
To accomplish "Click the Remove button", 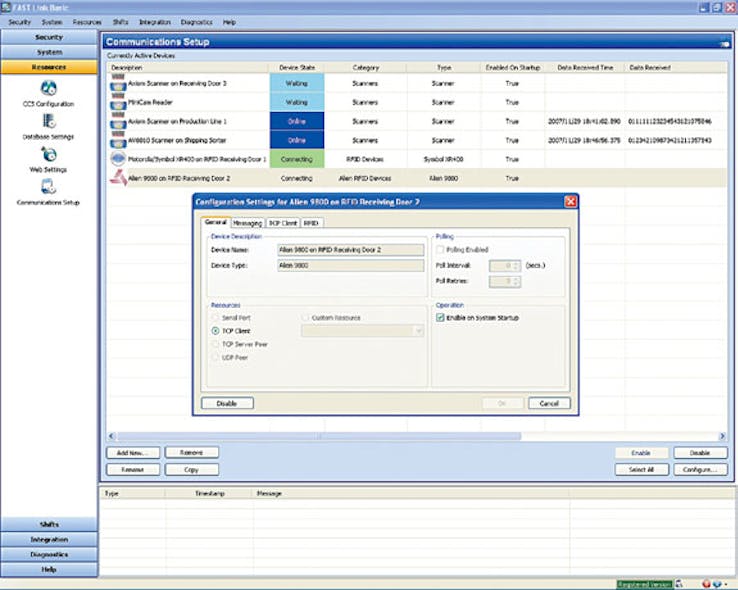I will click(x=192, y=453).
